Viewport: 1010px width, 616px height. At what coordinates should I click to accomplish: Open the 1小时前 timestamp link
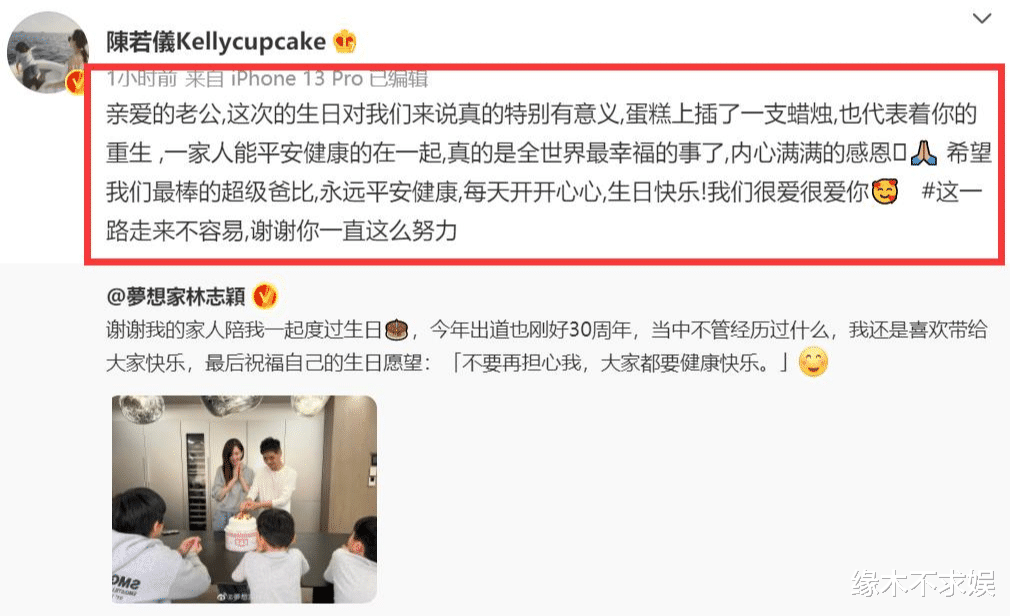tap(142, 79)
